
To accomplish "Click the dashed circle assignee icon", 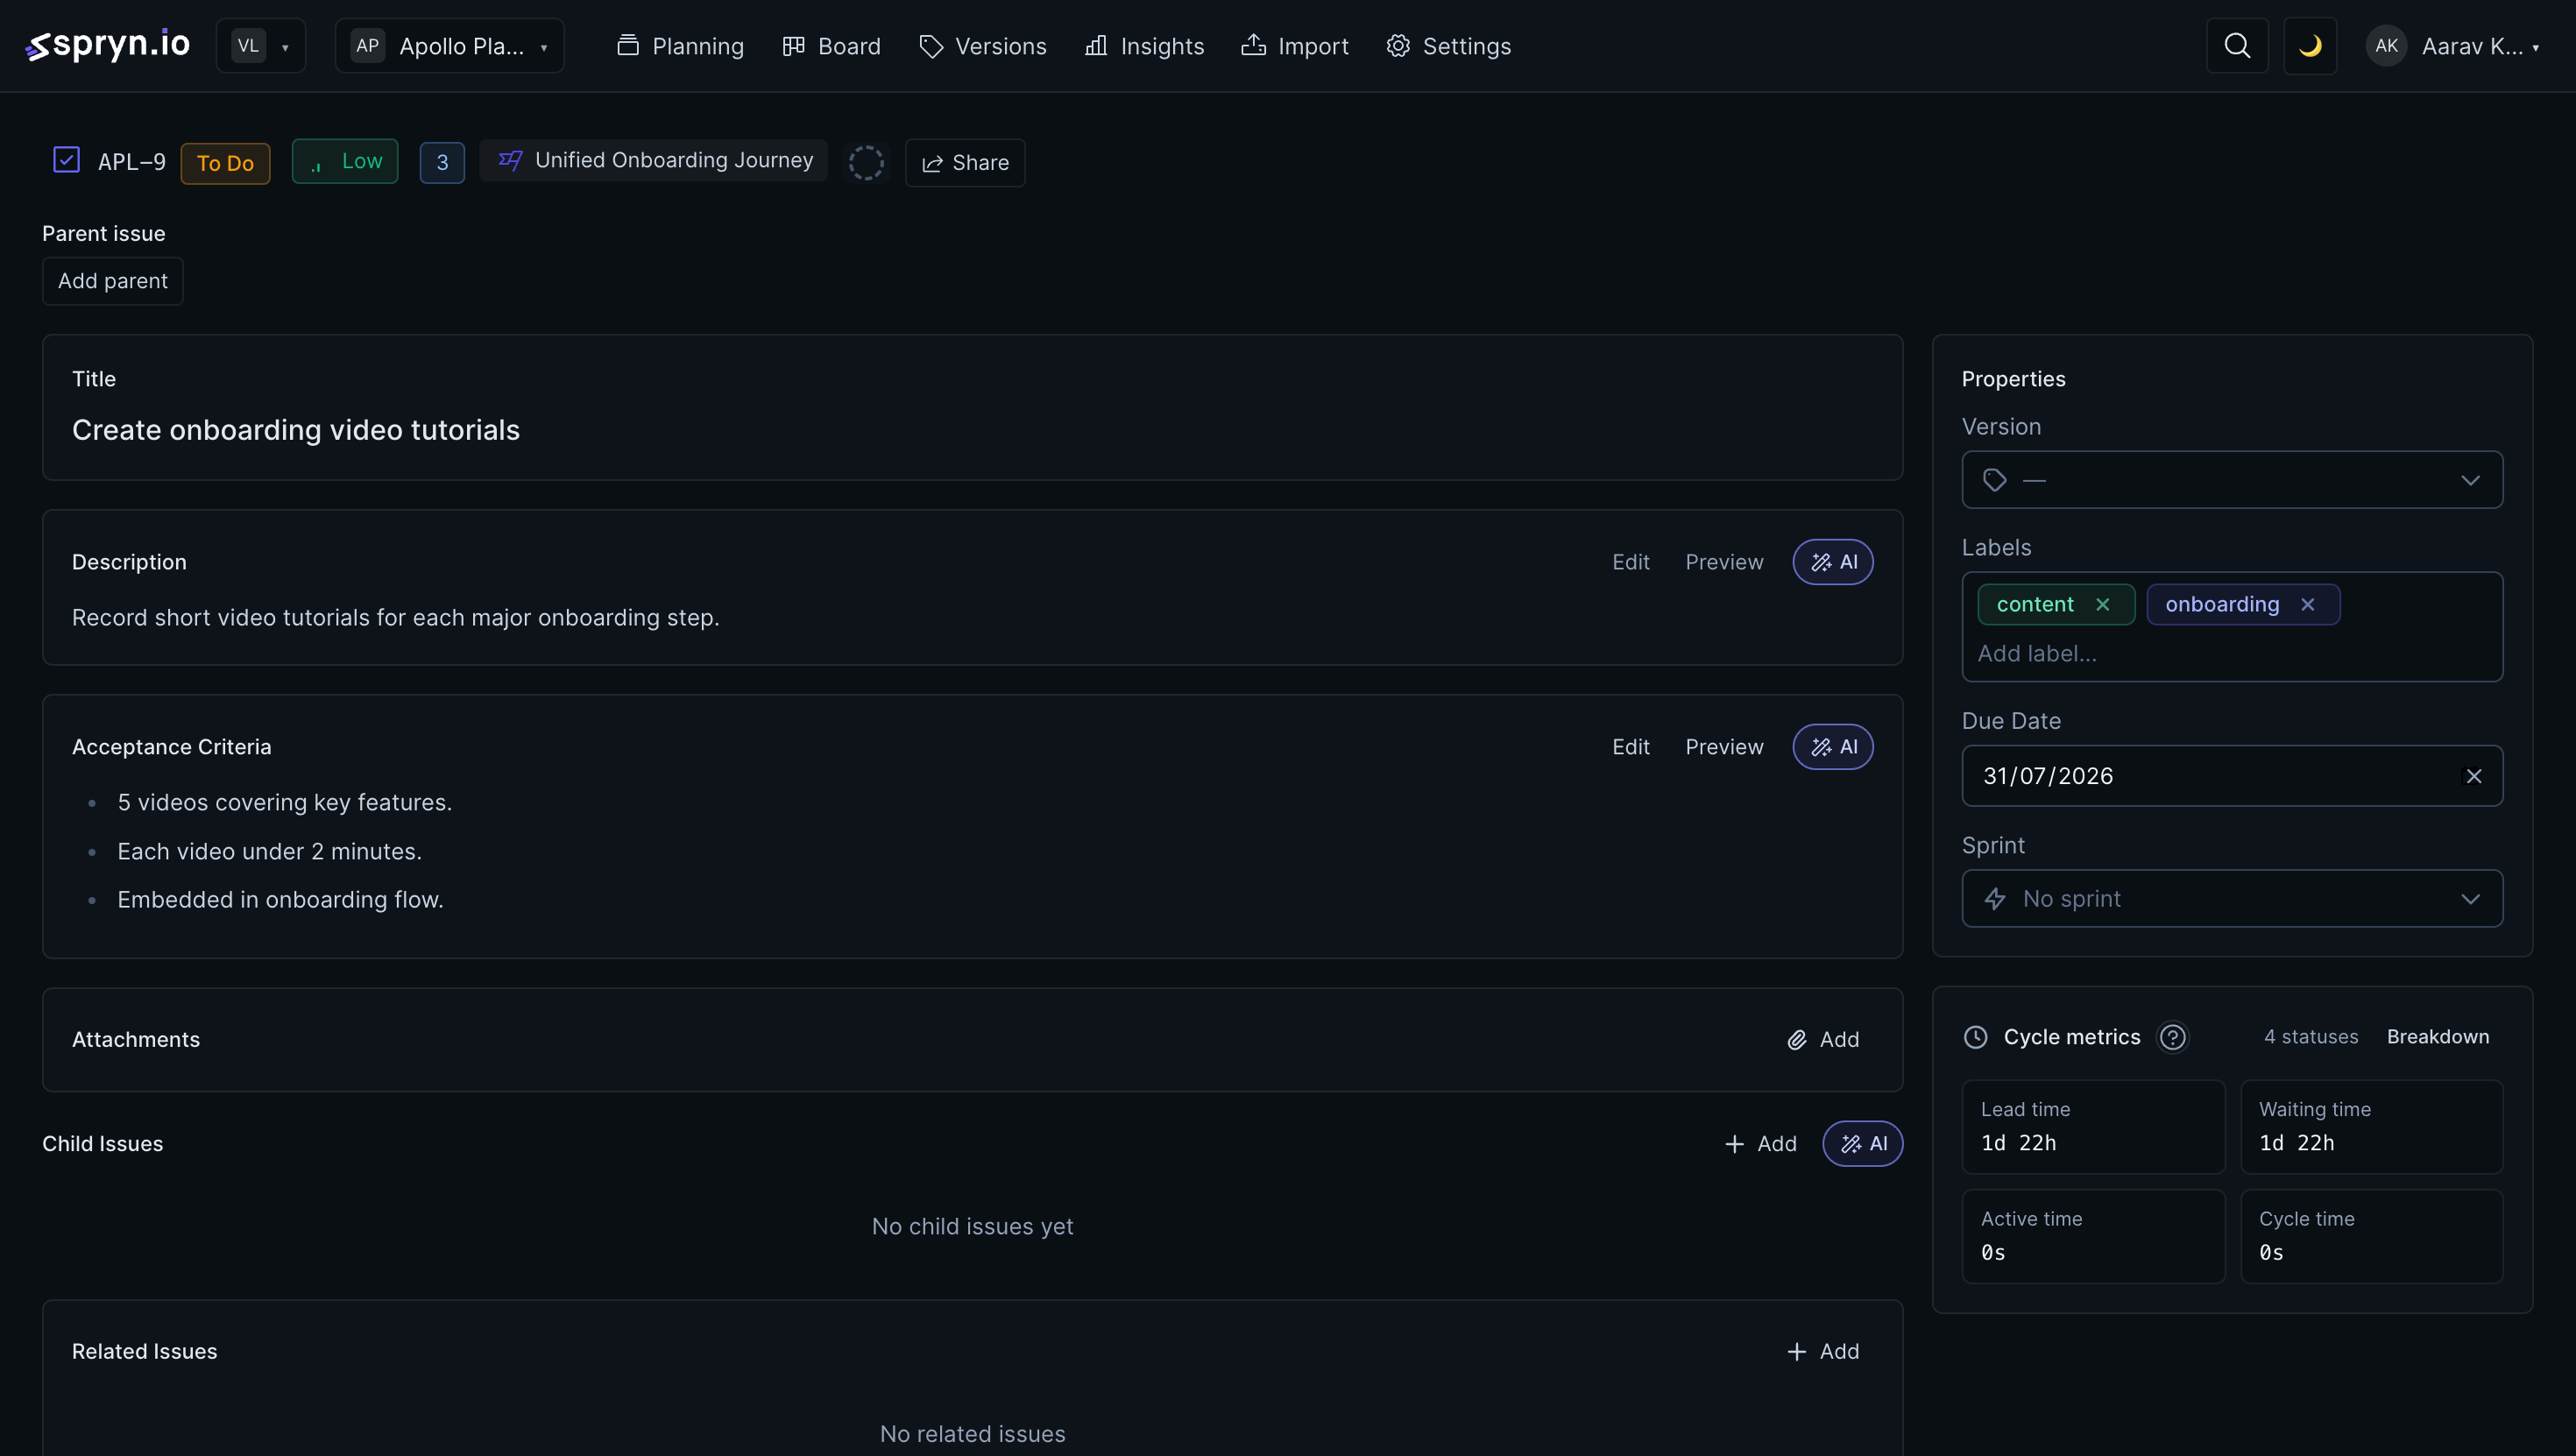I will (x=866, y=162).
